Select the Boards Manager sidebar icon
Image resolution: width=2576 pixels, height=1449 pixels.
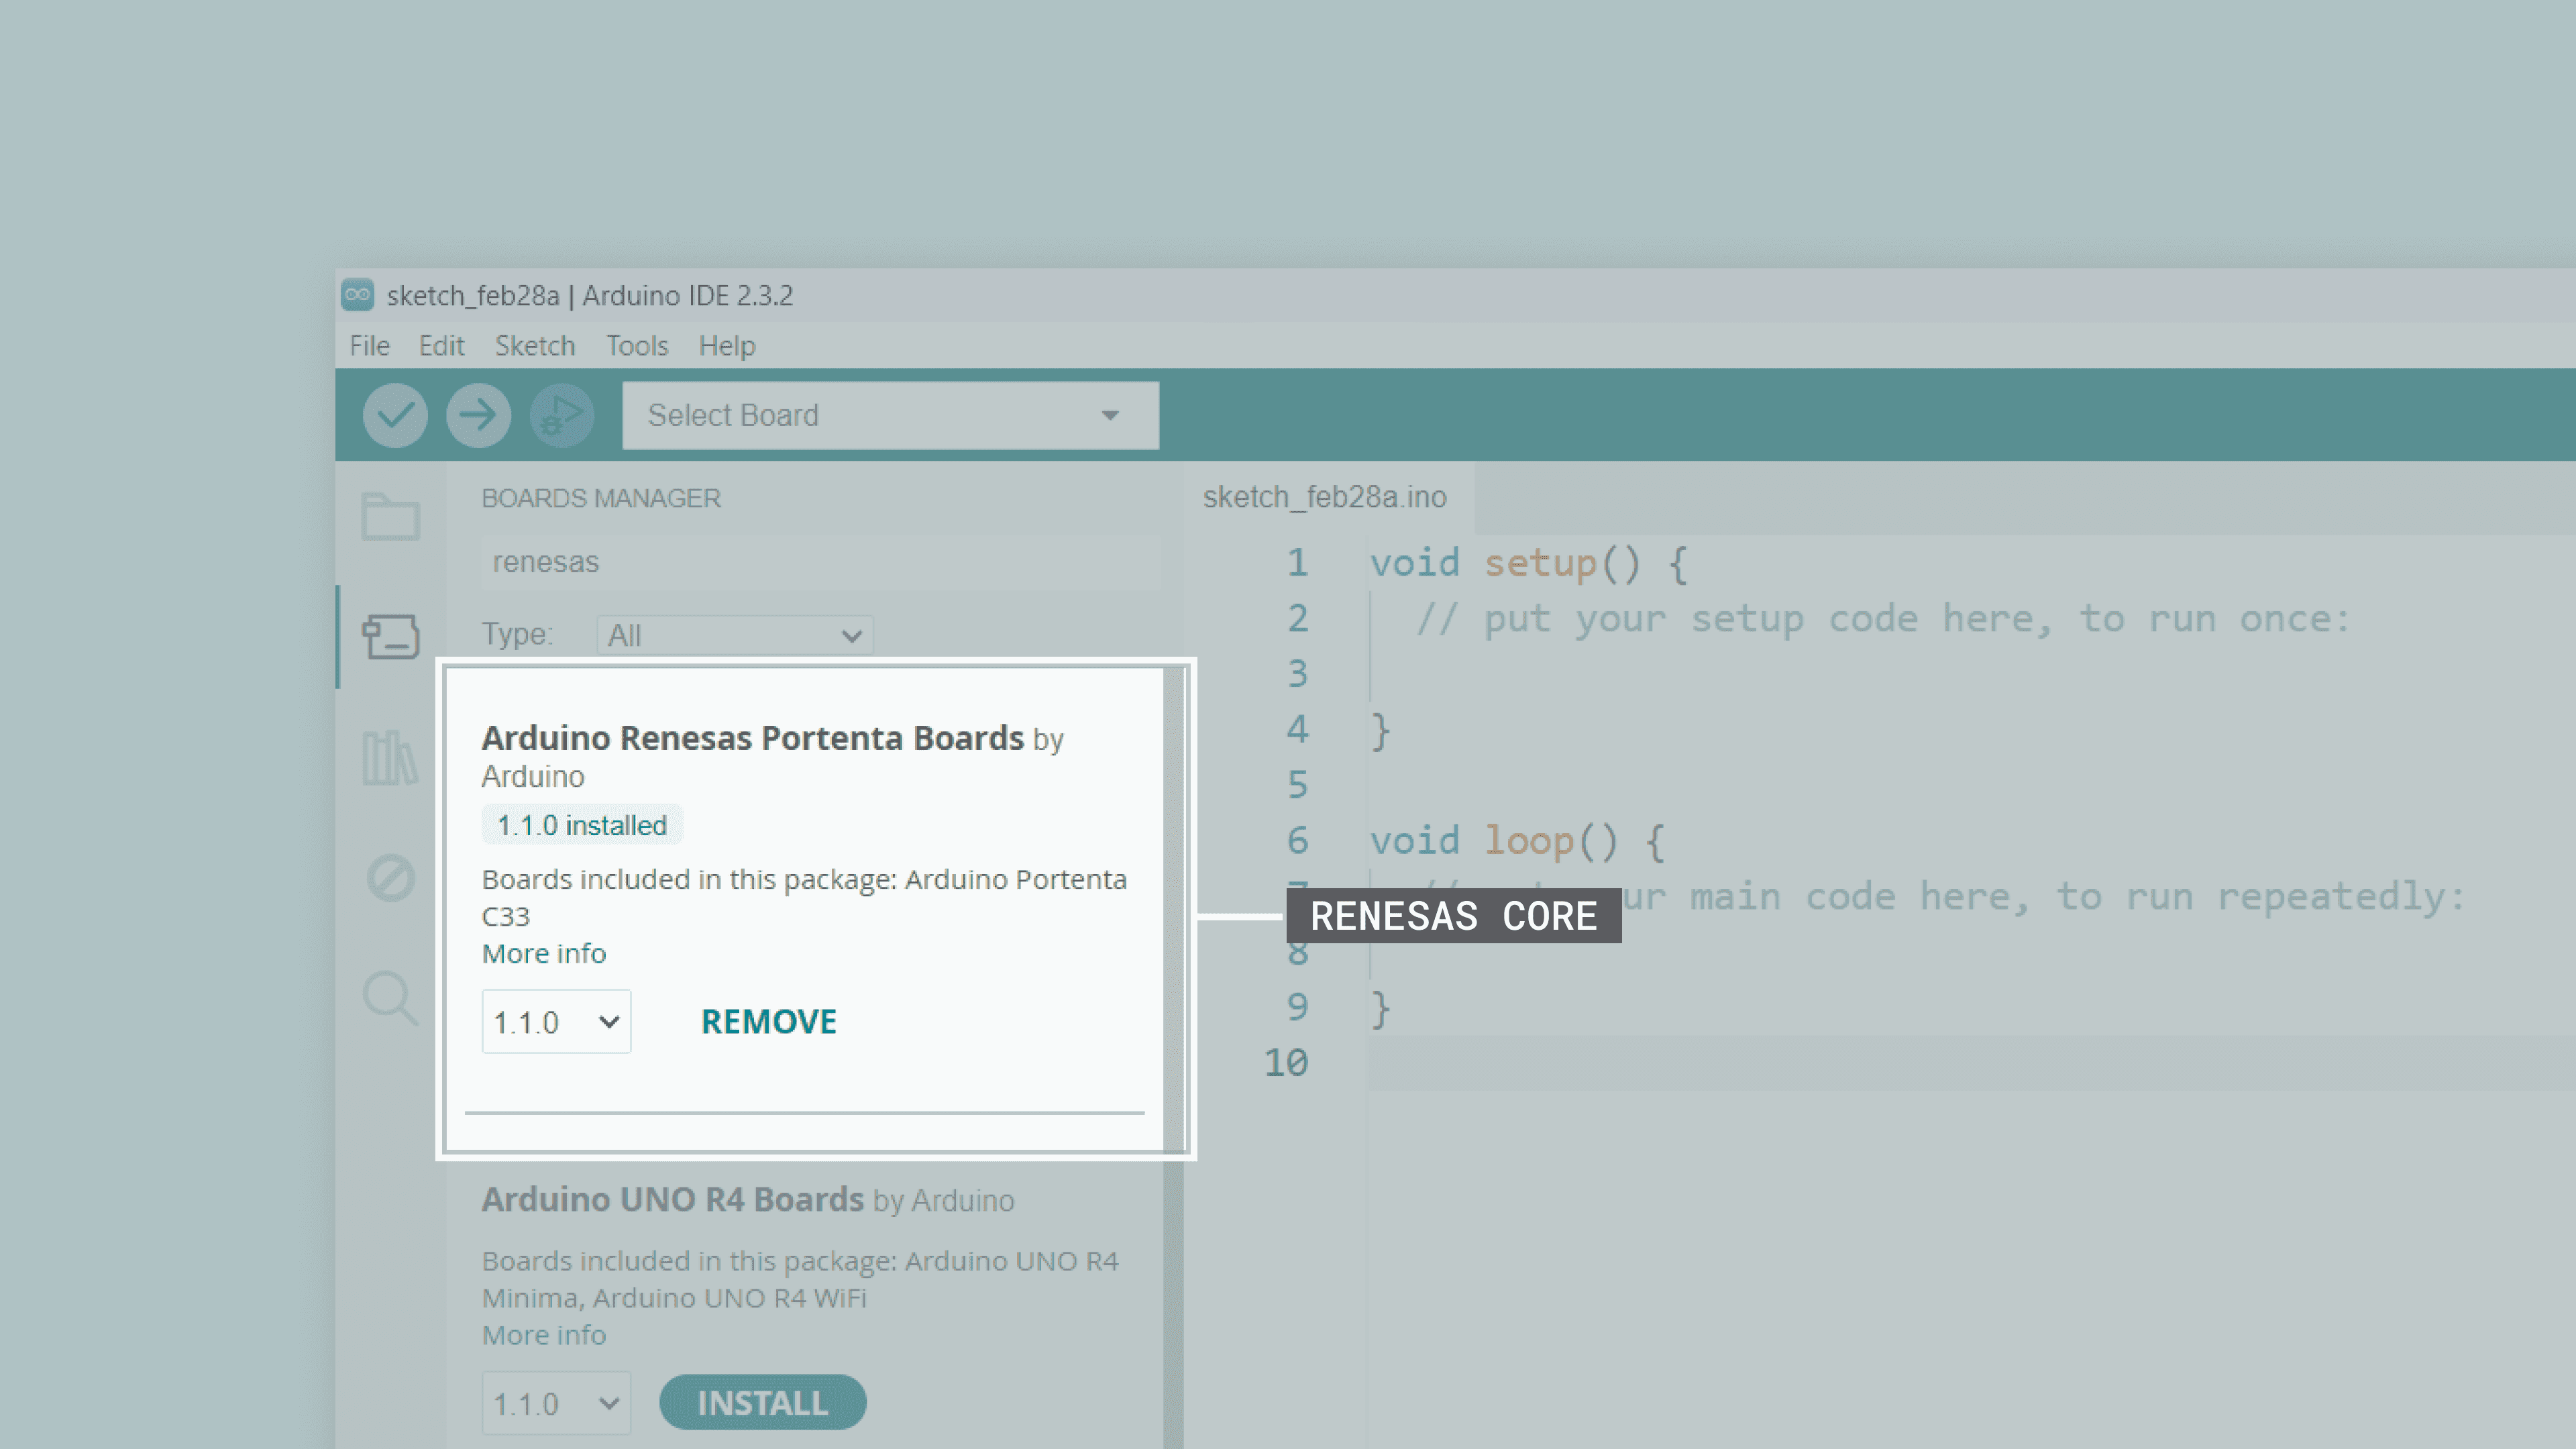point(390,636)
